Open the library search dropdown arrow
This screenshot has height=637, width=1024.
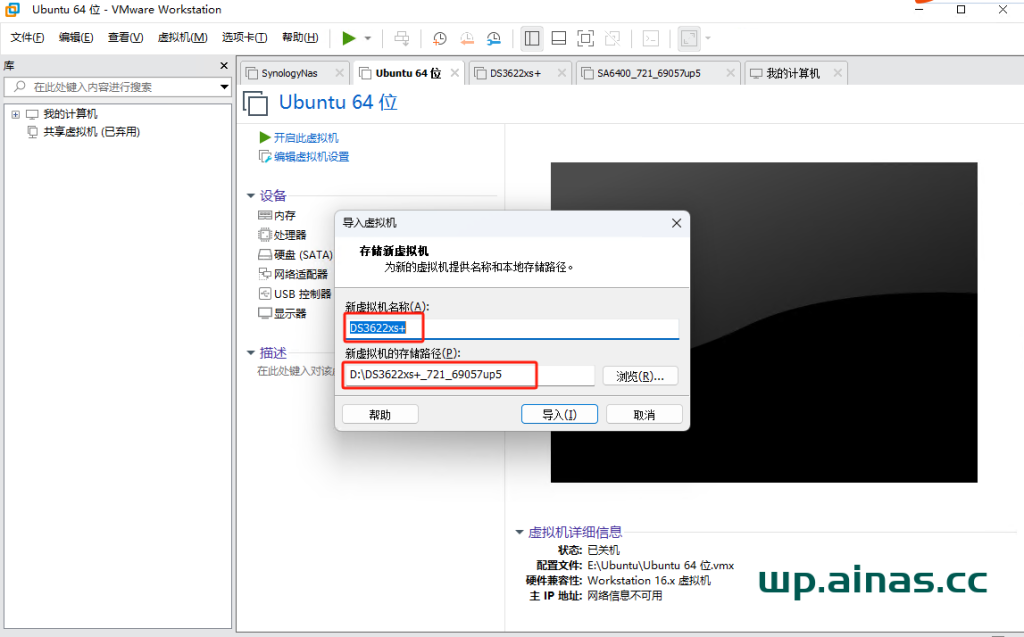224,87
